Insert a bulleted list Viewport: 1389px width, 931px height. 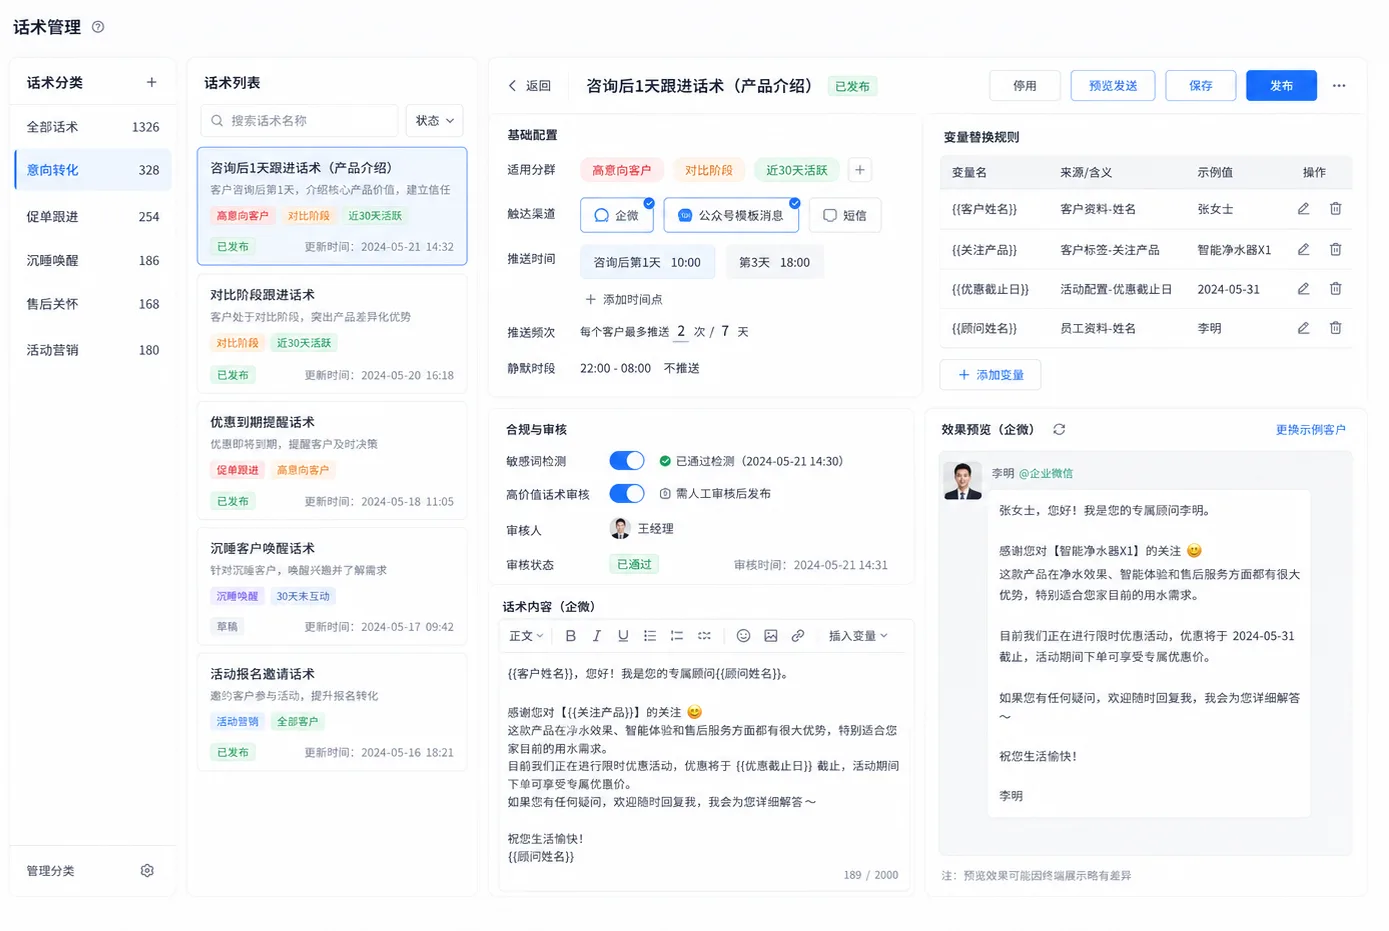point(650,636)
